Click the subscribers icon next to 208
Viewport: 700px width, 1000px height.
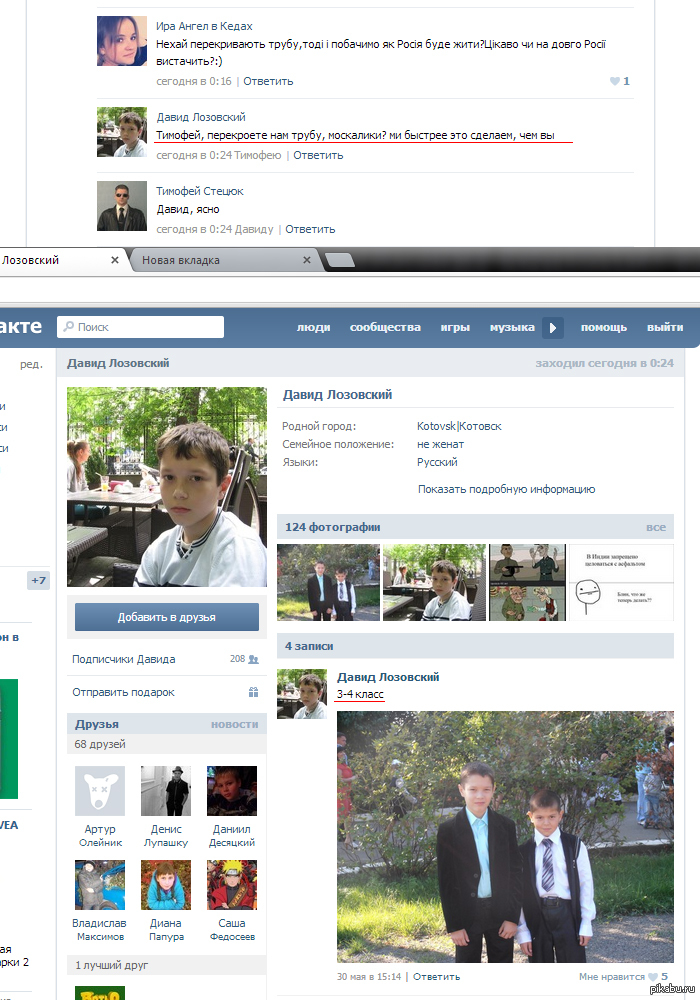(253, 659)
